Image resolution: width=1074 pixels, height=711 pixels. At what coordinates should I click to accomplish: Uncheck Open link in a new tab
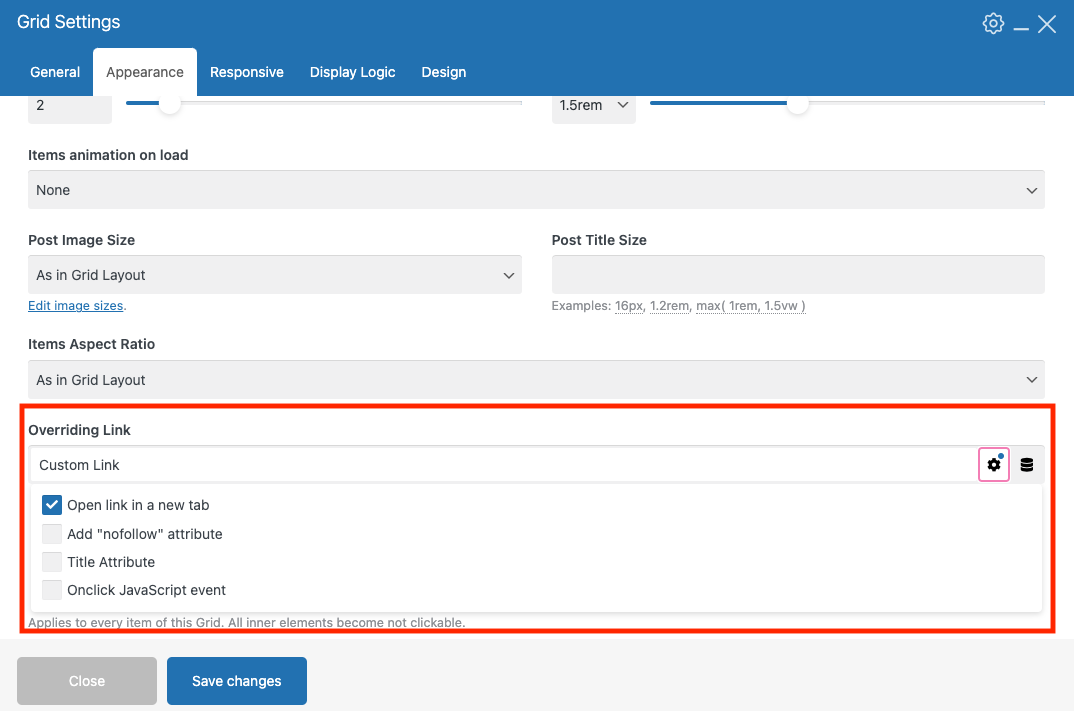point(52,505)
